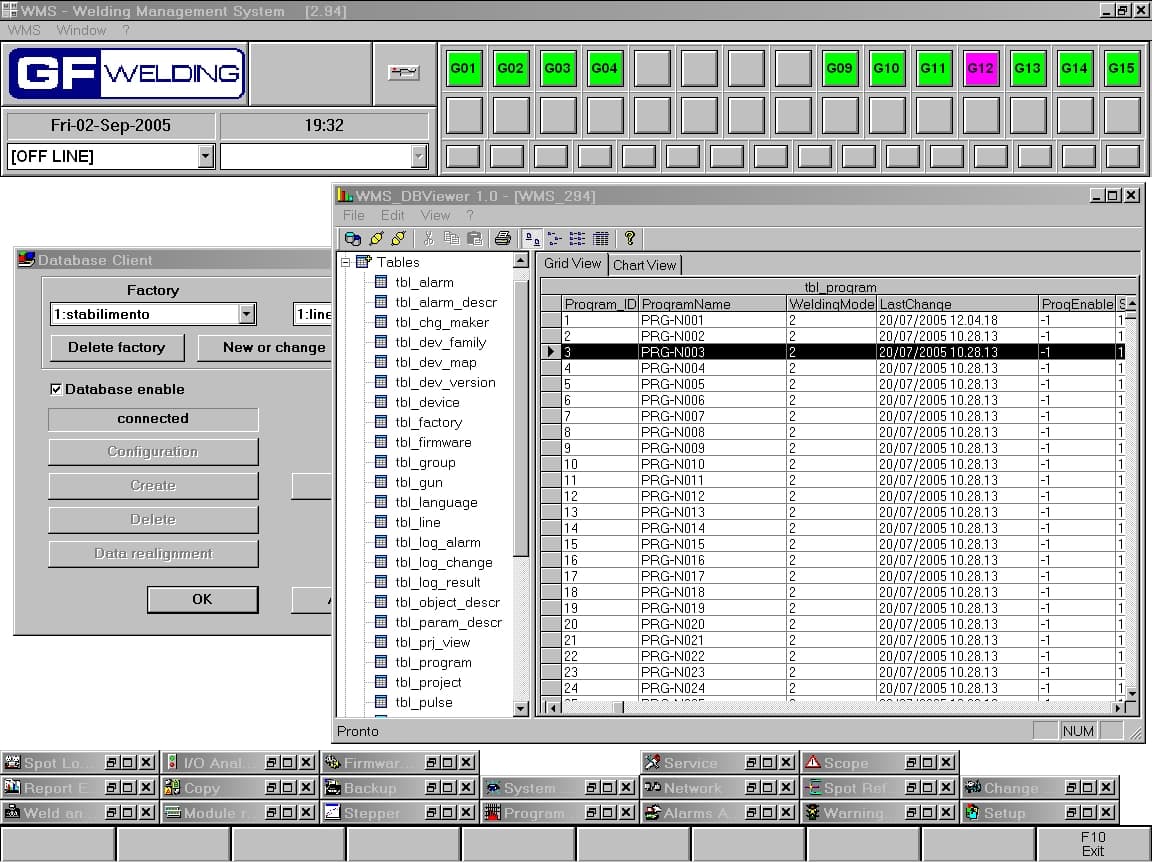
Task: Select the green G01 gun indicator
Action: (463, 69)
